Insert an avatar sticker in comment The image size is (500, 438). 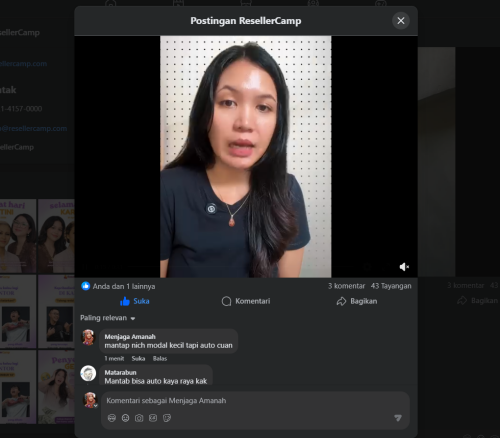112,418
